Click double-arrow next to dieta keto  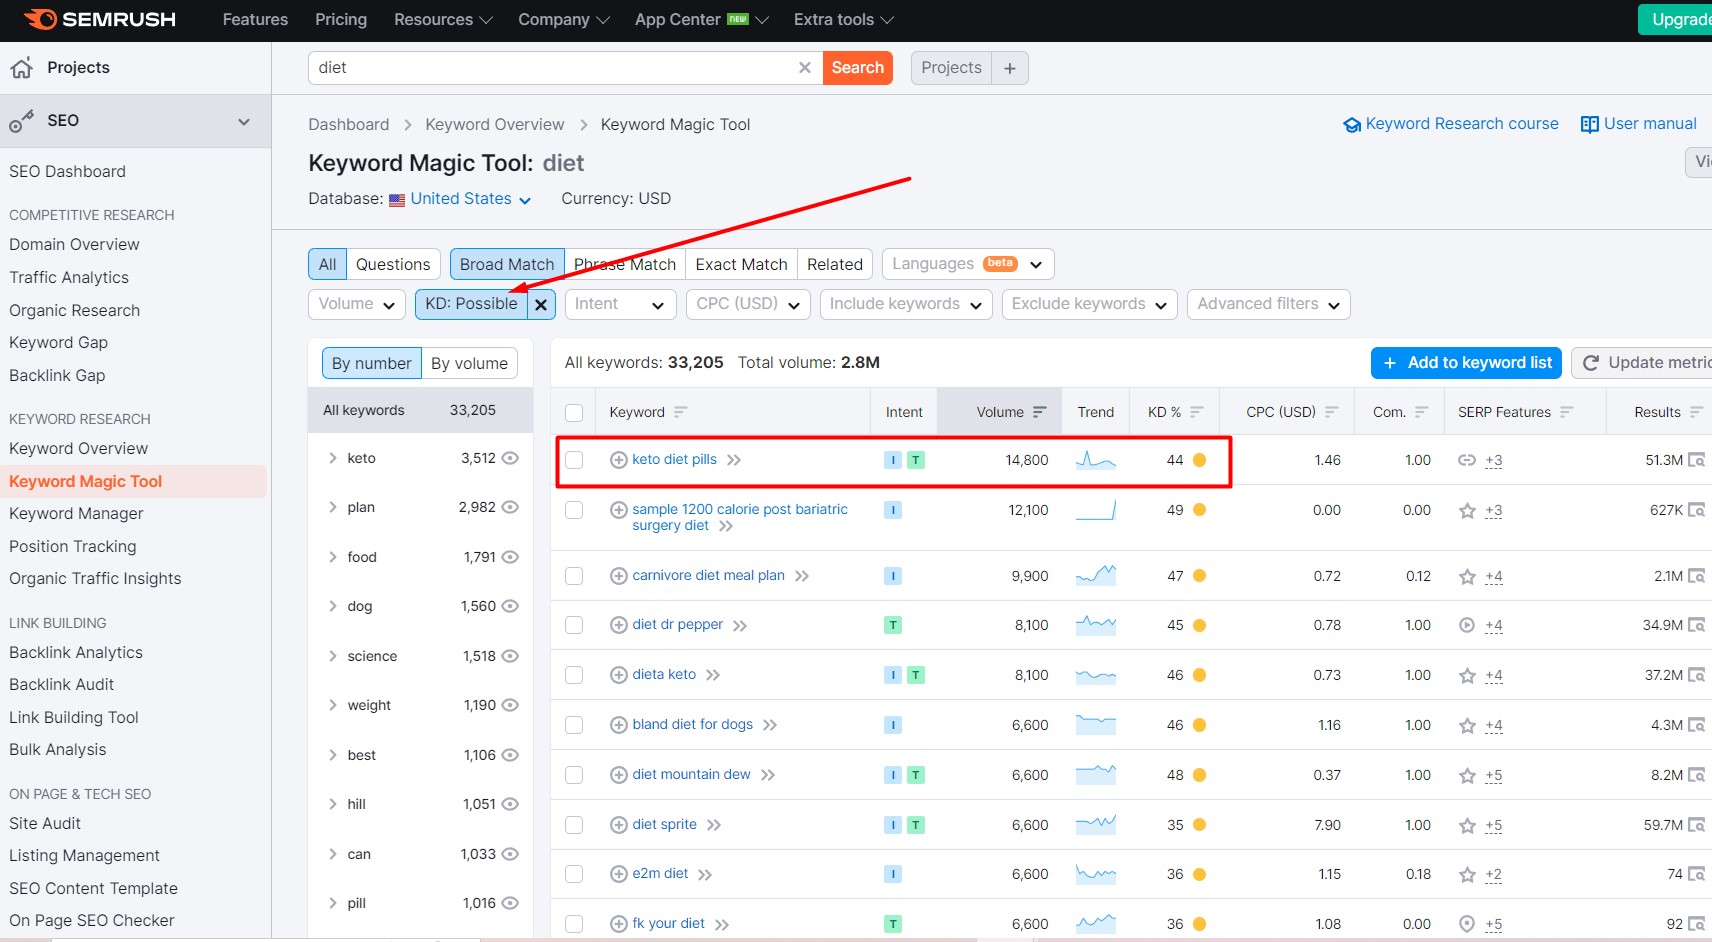point(713,675)
